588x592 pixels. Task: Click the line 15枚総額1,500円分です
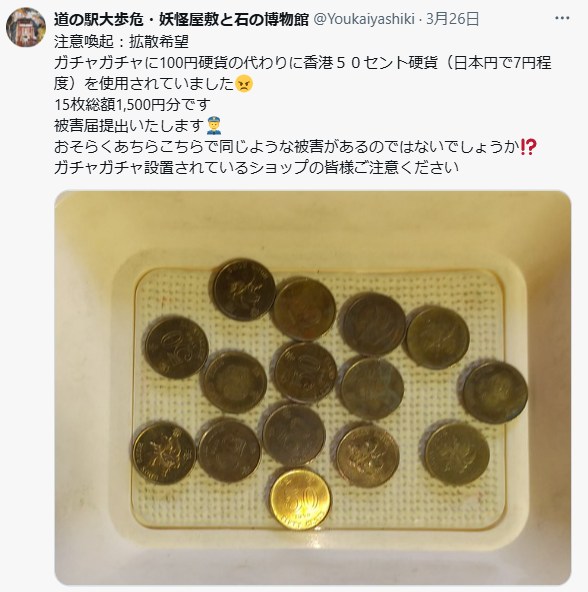tap(132, 105)
